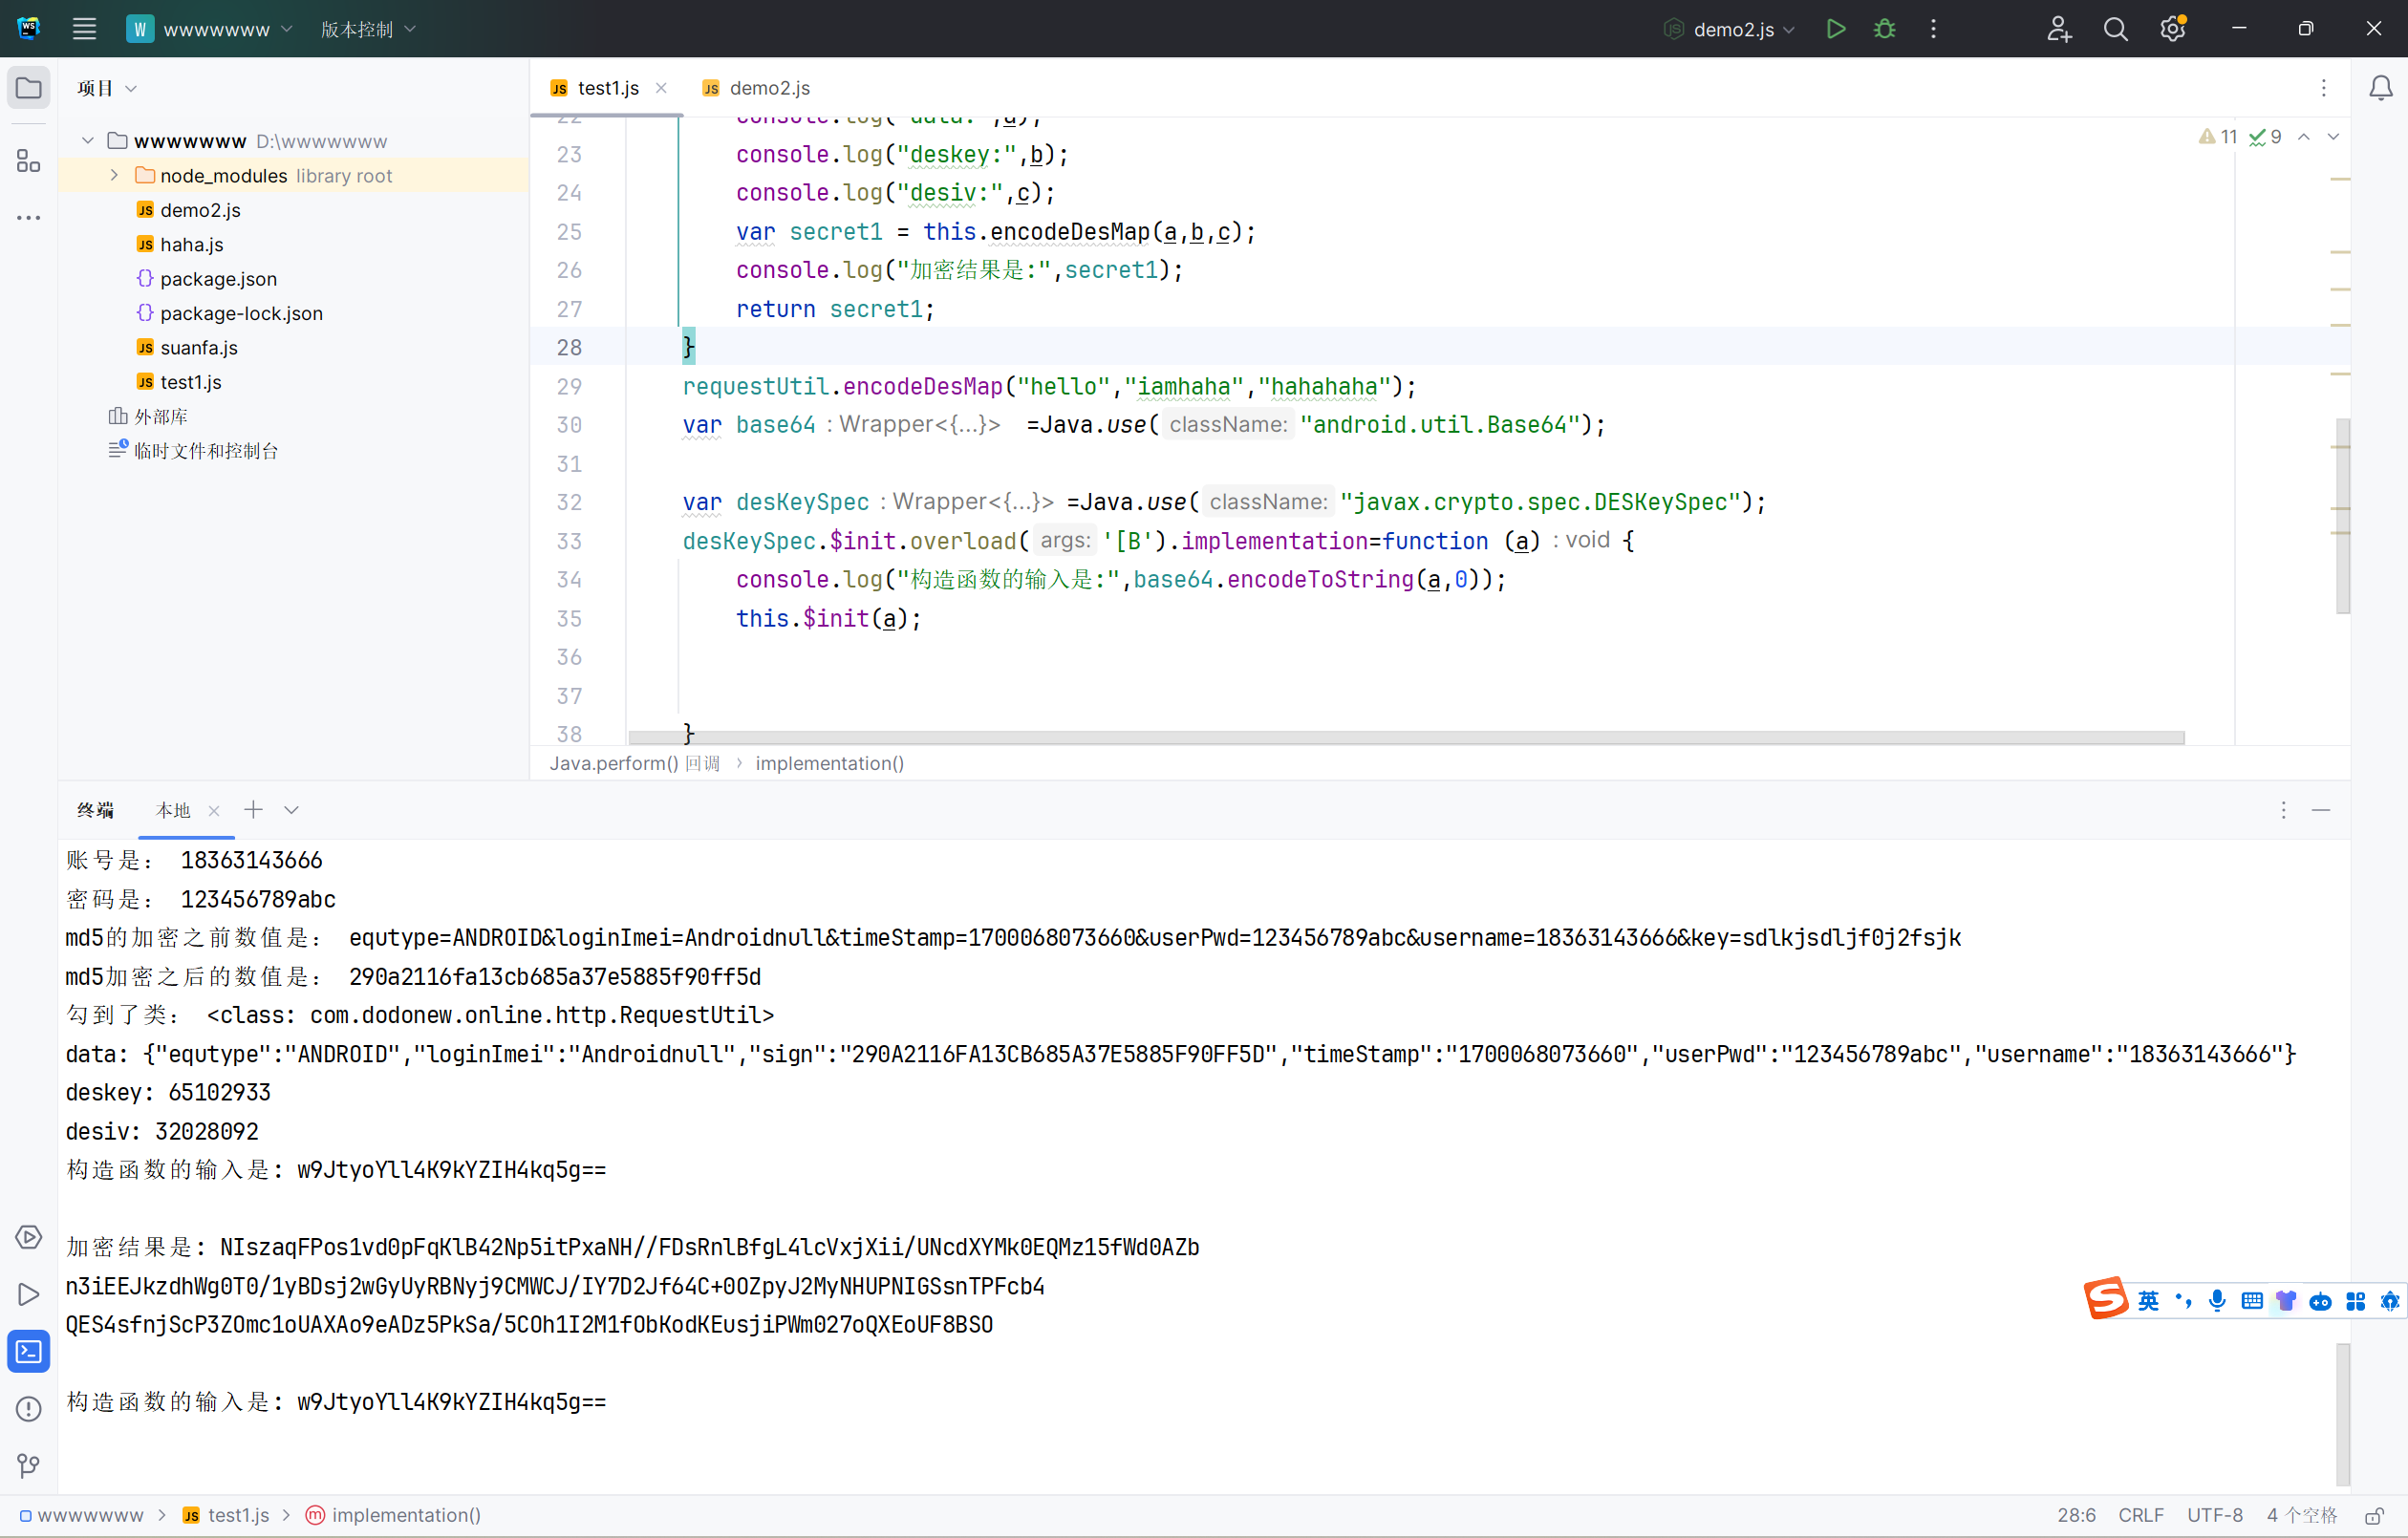This screenshot has height=1538, width=2408.
Task: Hide the terminal panel
Action: click(x=2321, y=809)
